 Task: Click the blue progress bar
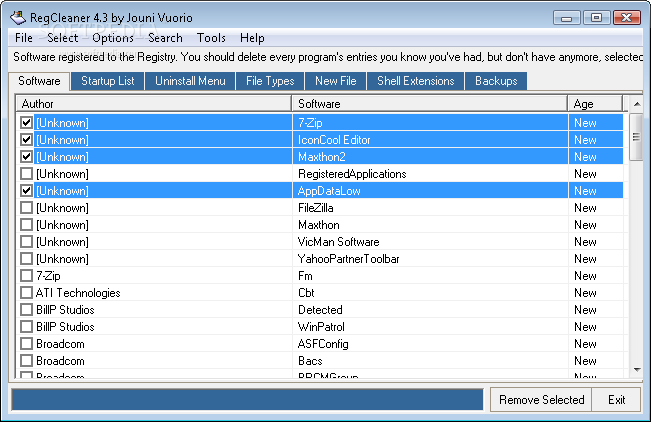click(x=247, y=400)
